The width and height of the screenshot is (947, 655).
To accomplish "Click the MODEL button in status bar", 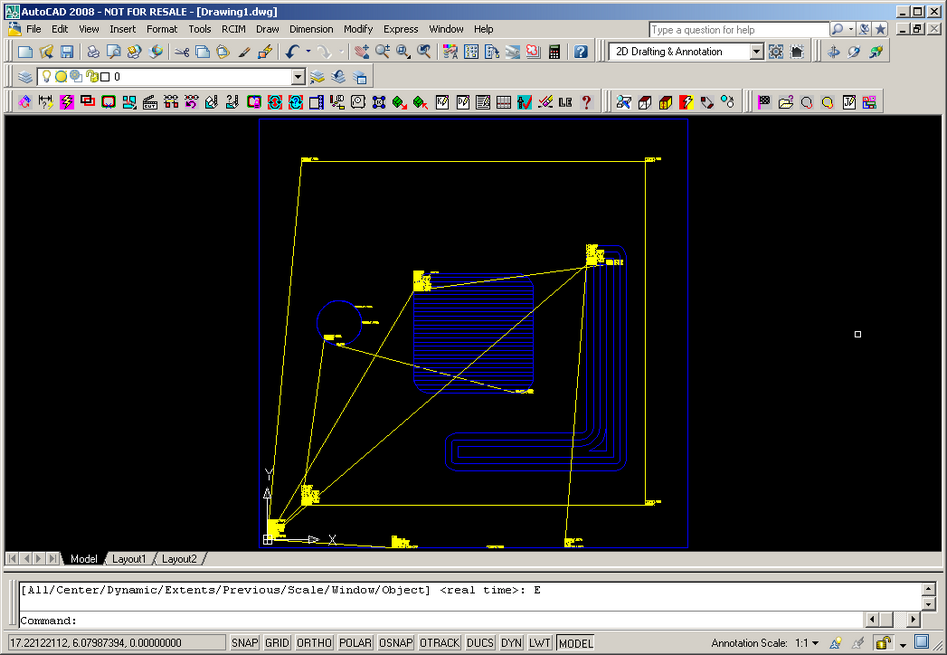I will 575,643.
